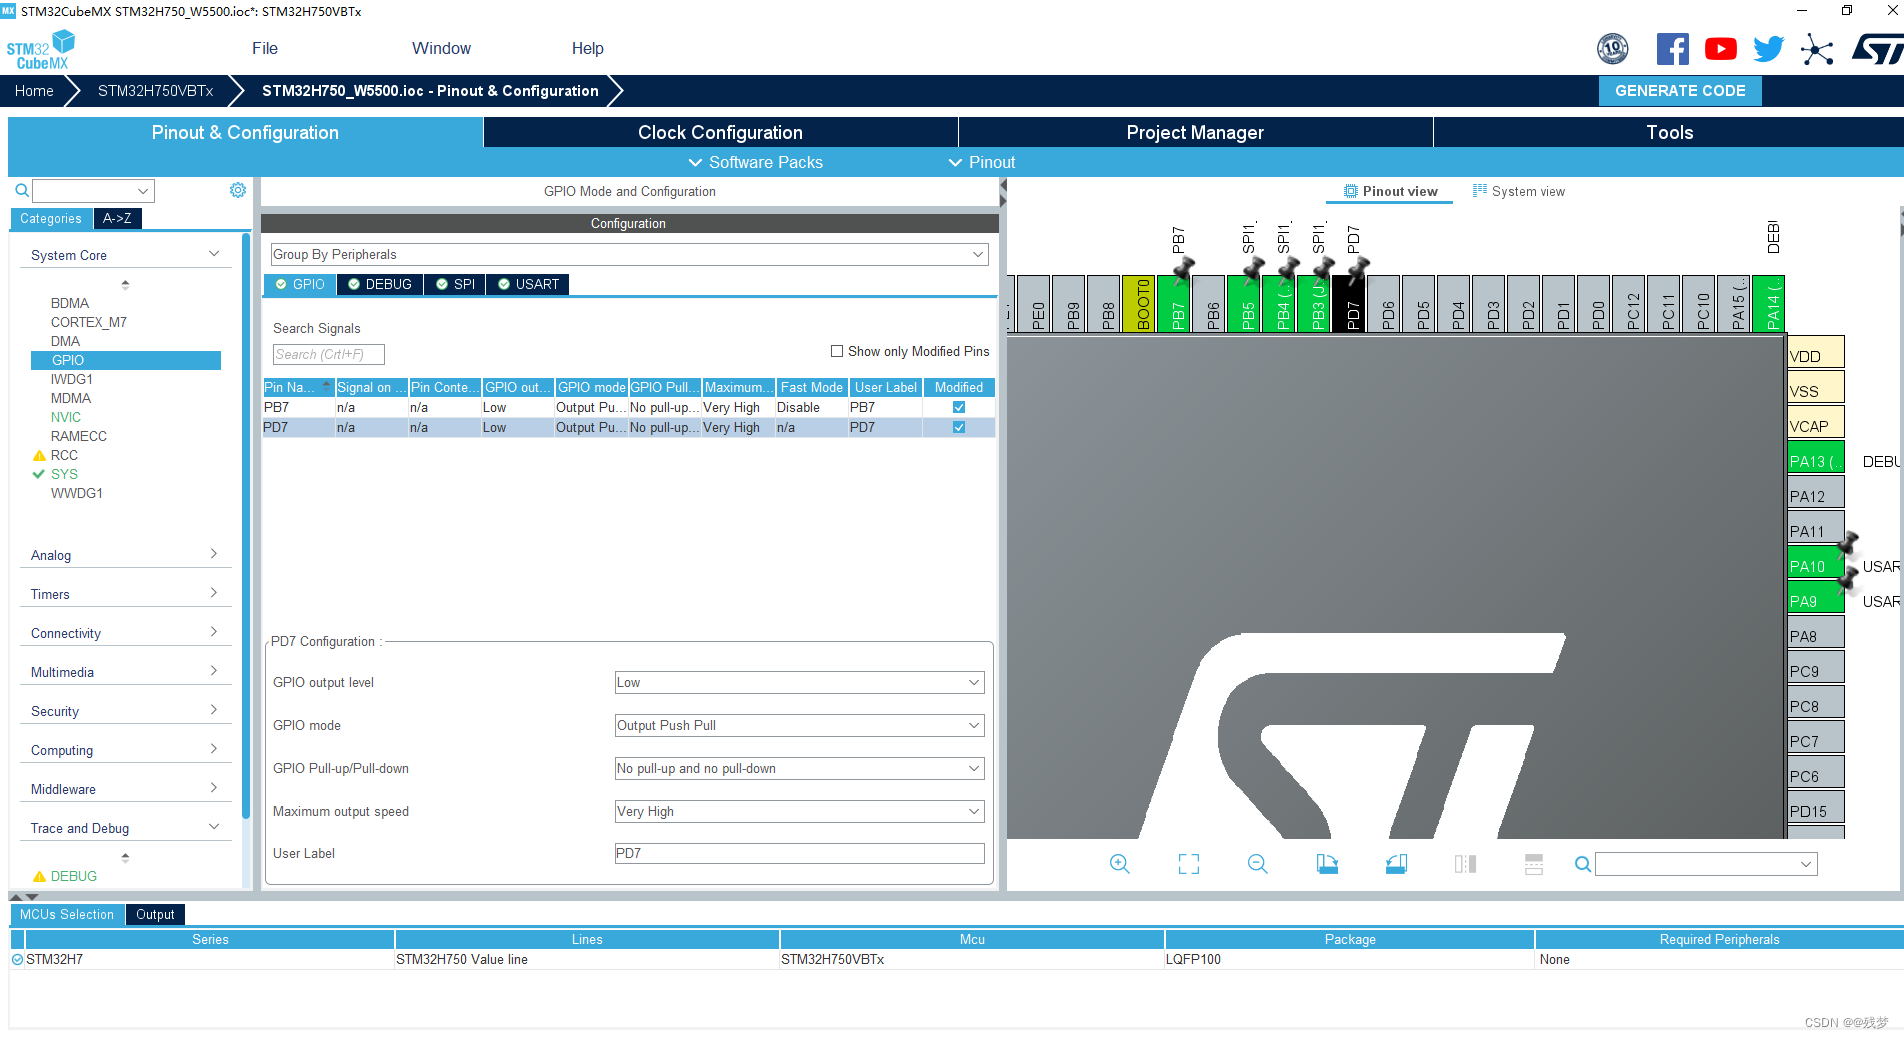Toggle Modified checkbox for PD7 row
The image size is (1904, 1038).
point(959,427)
